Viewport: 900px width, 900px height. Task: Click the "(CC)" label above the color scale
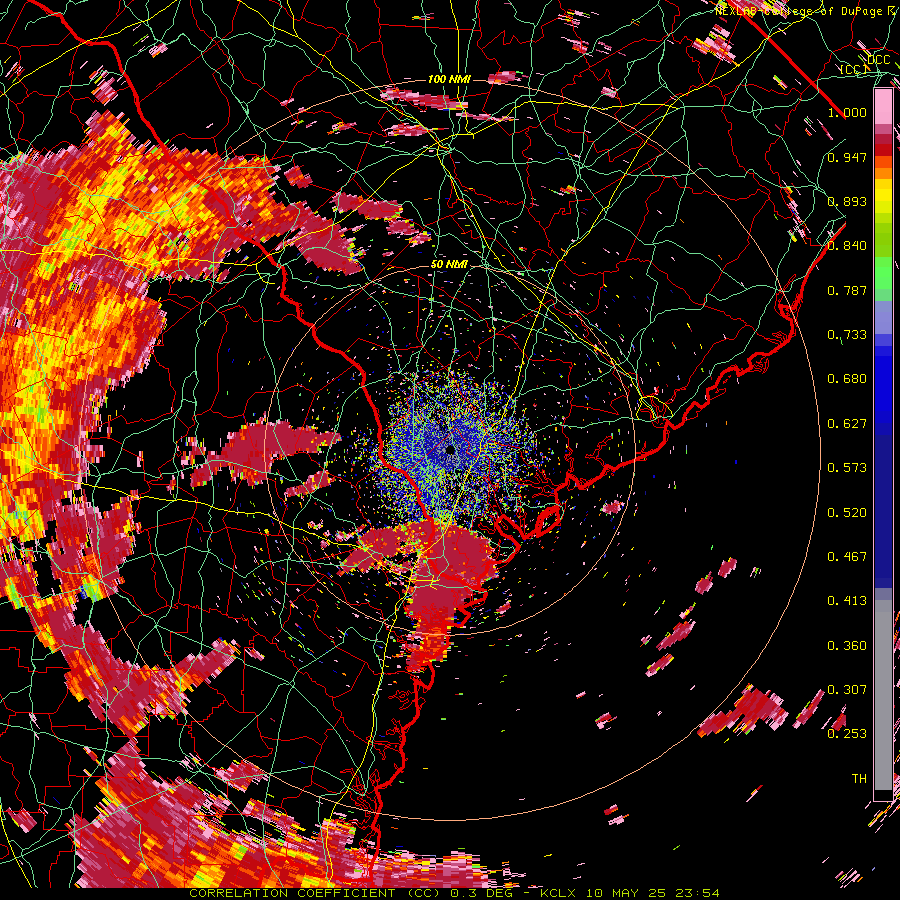pos(853,69)
